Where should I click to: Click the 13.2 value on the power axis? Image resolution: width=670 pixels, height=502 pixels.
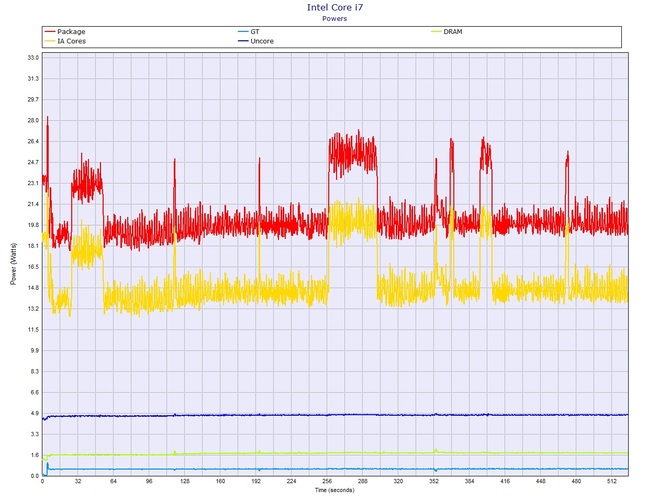(33, 309)
